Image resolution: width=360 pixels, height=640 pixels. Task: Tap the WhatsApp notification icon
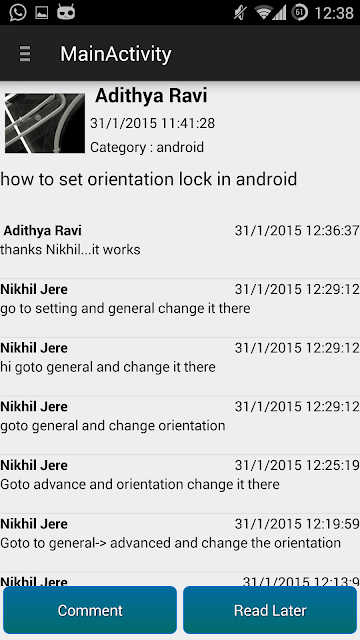click(x=18, y=12)
